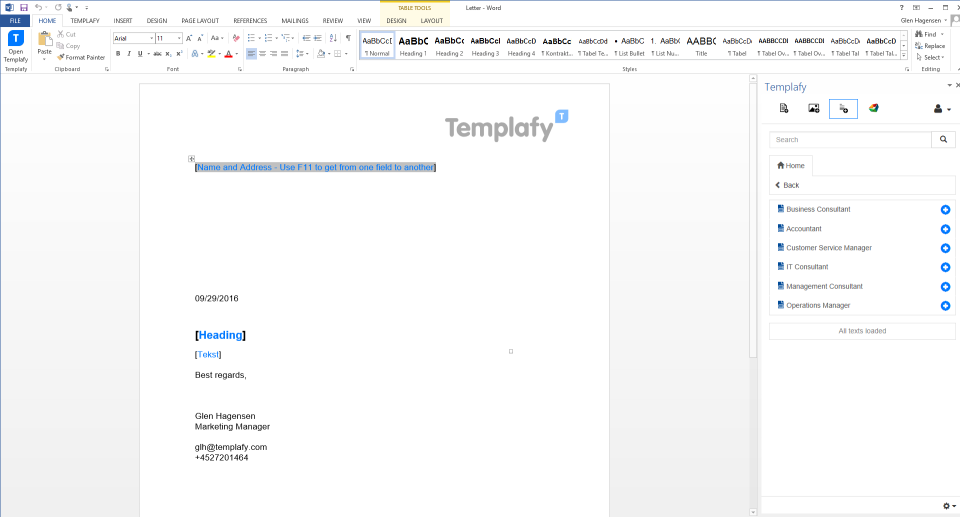Click the Save icon in quick access toolbar
Image resolution: width=960 pixels, height=517 pixels.
24,7
